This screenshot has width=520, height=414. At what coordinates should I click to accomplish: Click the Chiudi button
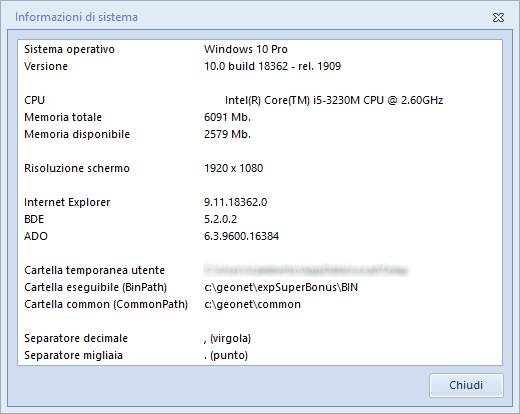[466, 385]
